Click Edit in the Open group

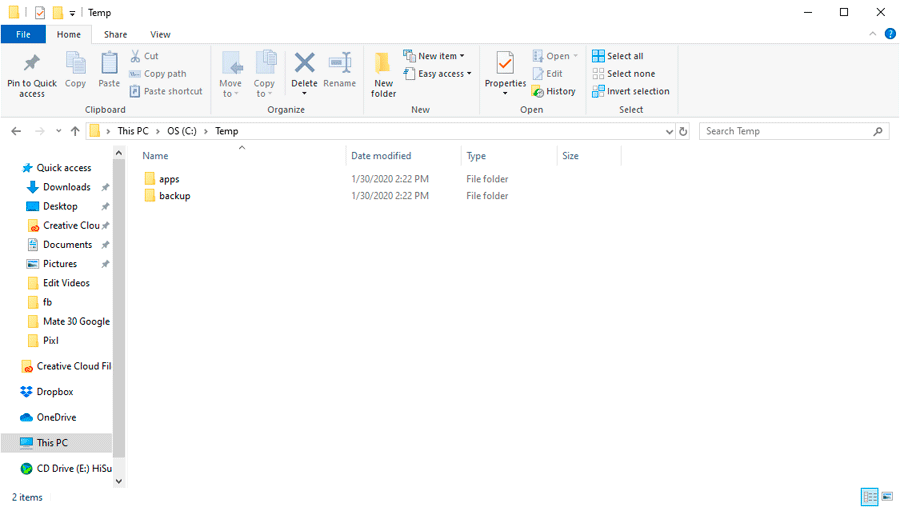pos(548,73)
